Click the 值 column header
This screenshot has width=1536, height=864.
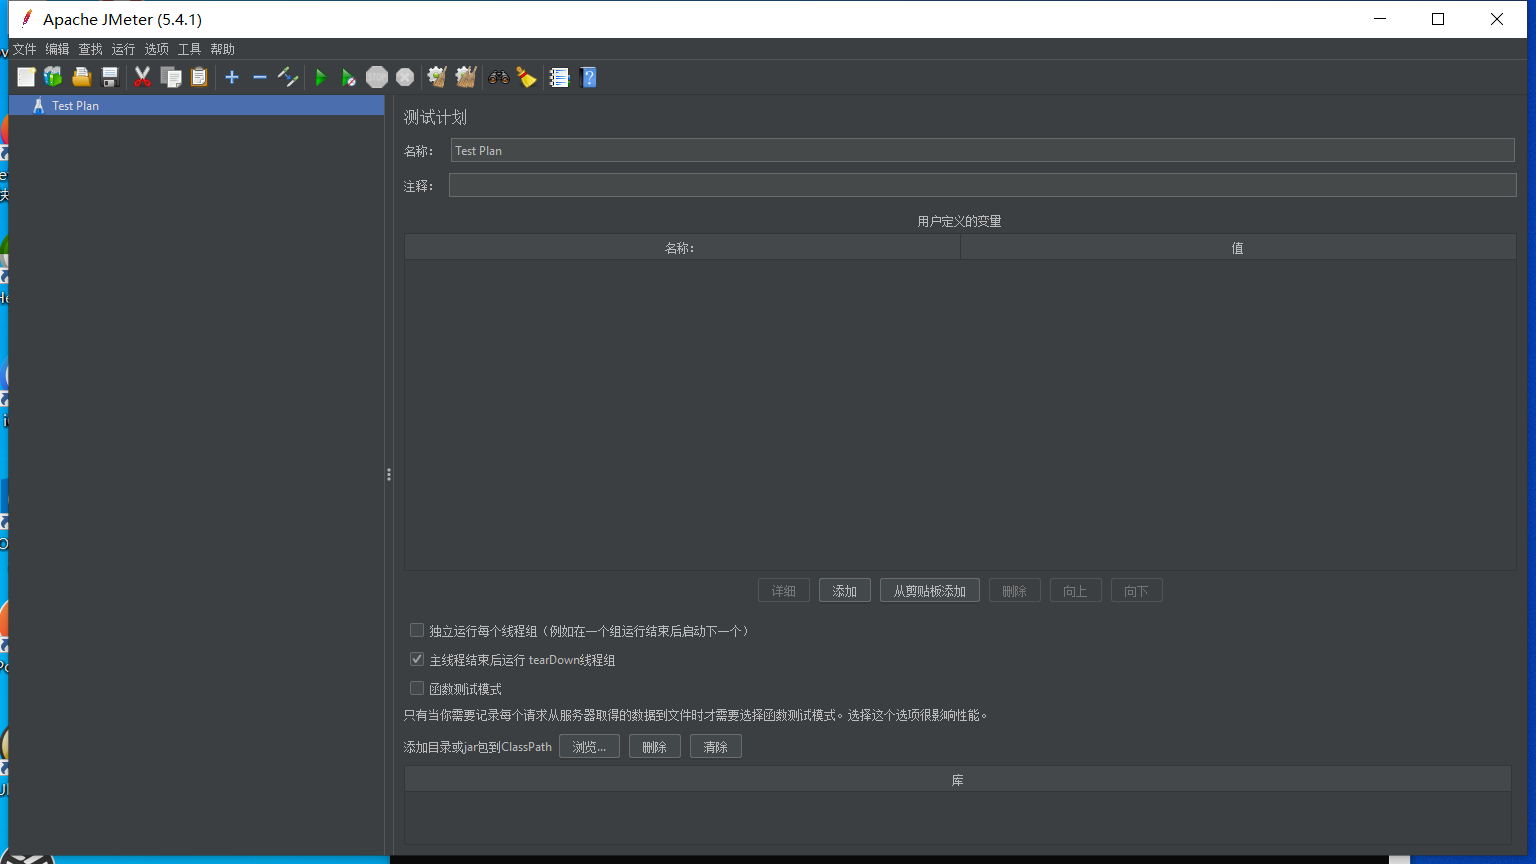click(1238, 247)
